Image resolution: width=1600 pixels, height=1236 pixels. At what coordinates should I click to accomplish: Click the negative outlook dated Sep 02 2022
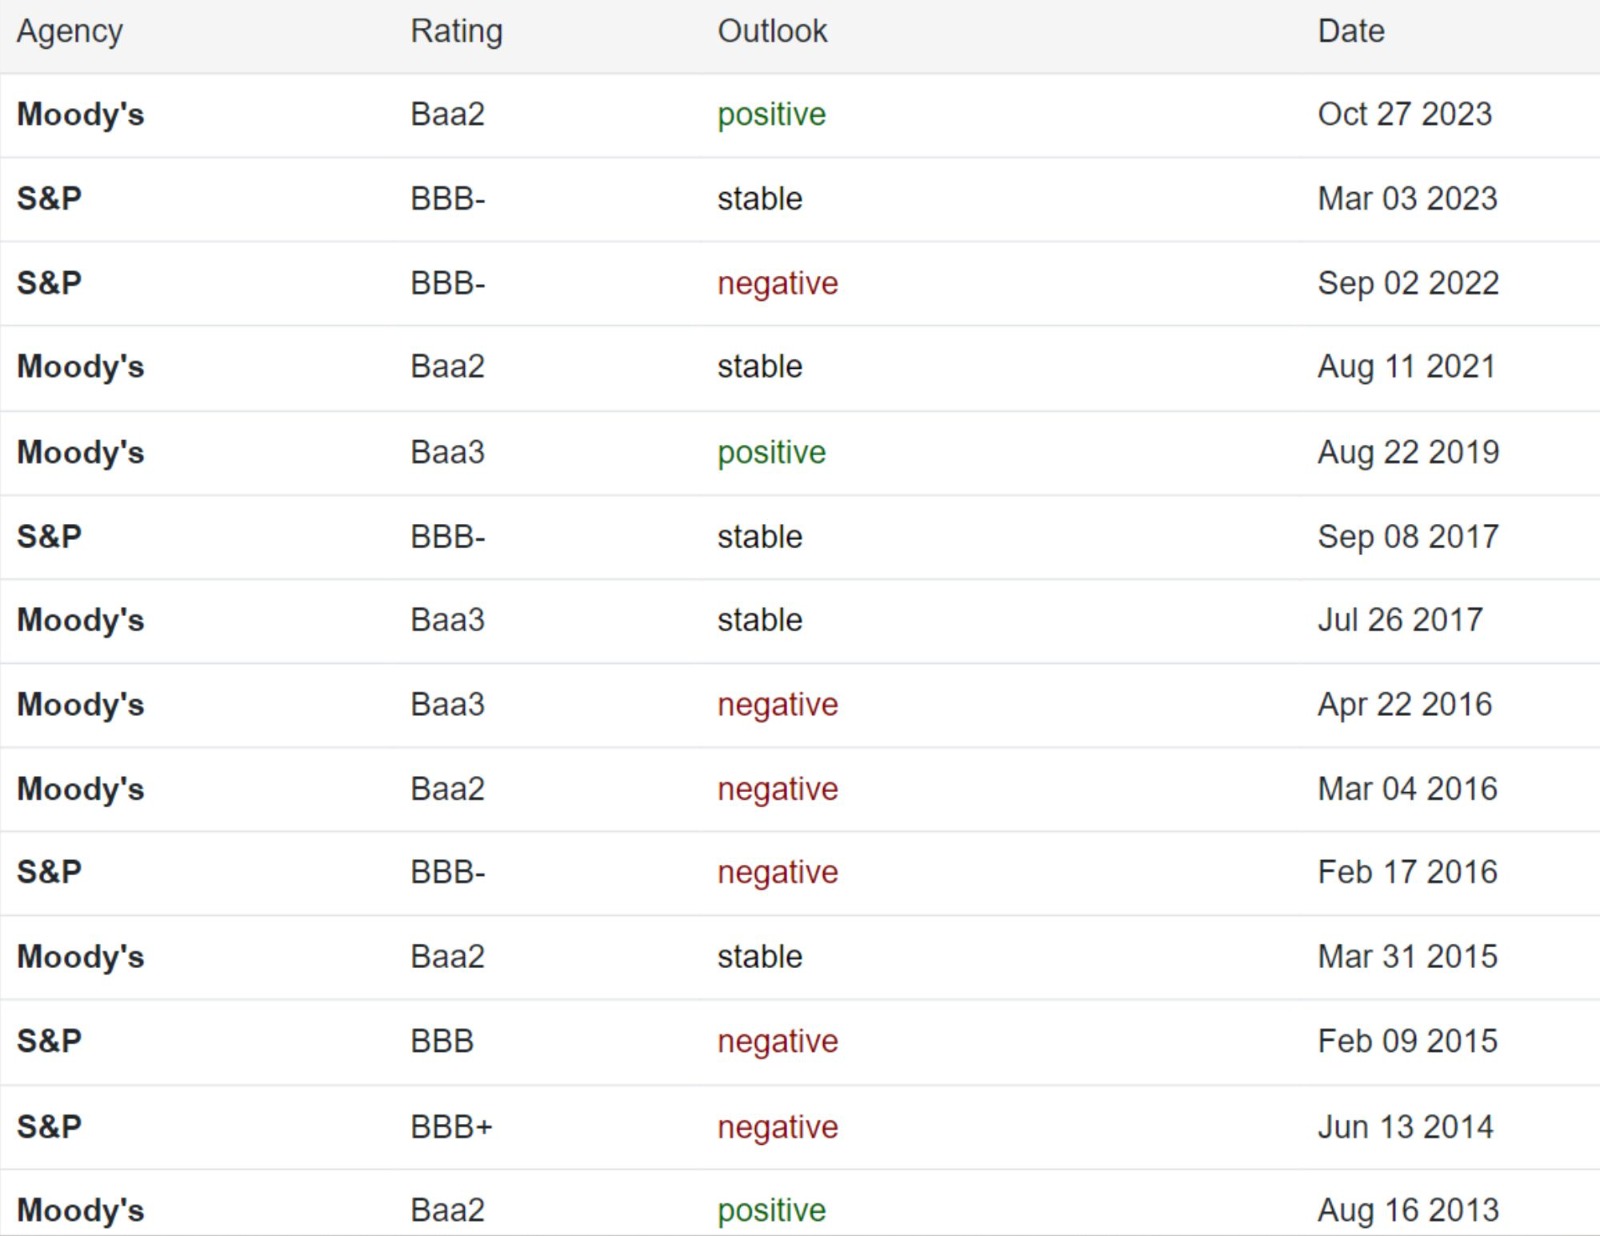pos(778,284)
